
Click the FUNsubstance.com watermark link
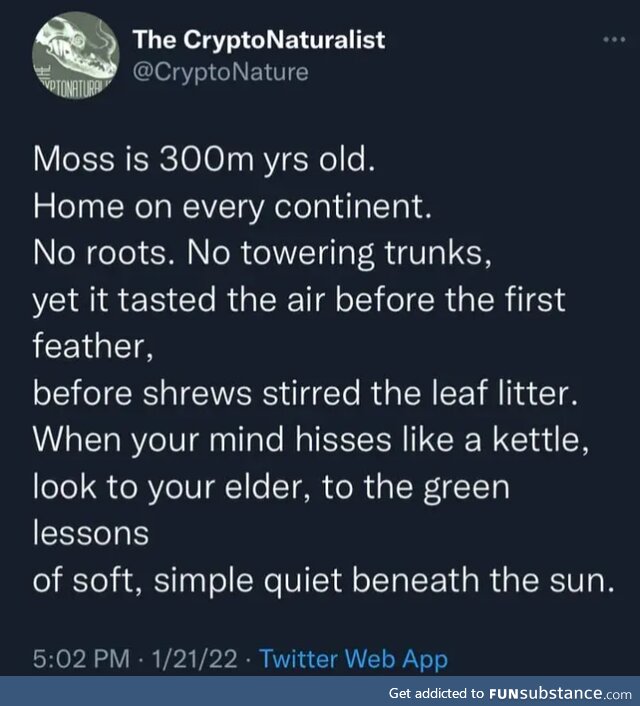click(x=560, y=693)
